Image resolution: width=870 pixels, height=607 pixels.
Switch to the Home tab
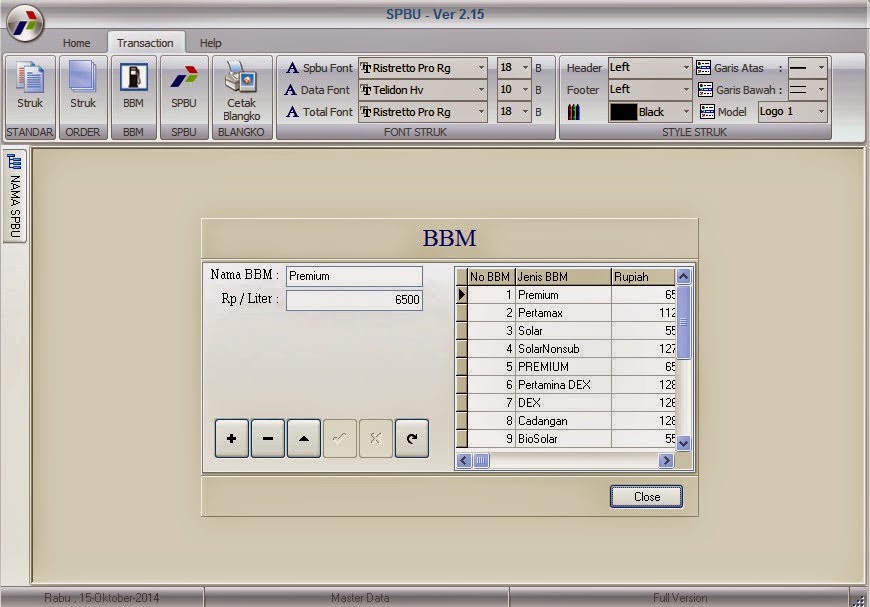[77, 43]
